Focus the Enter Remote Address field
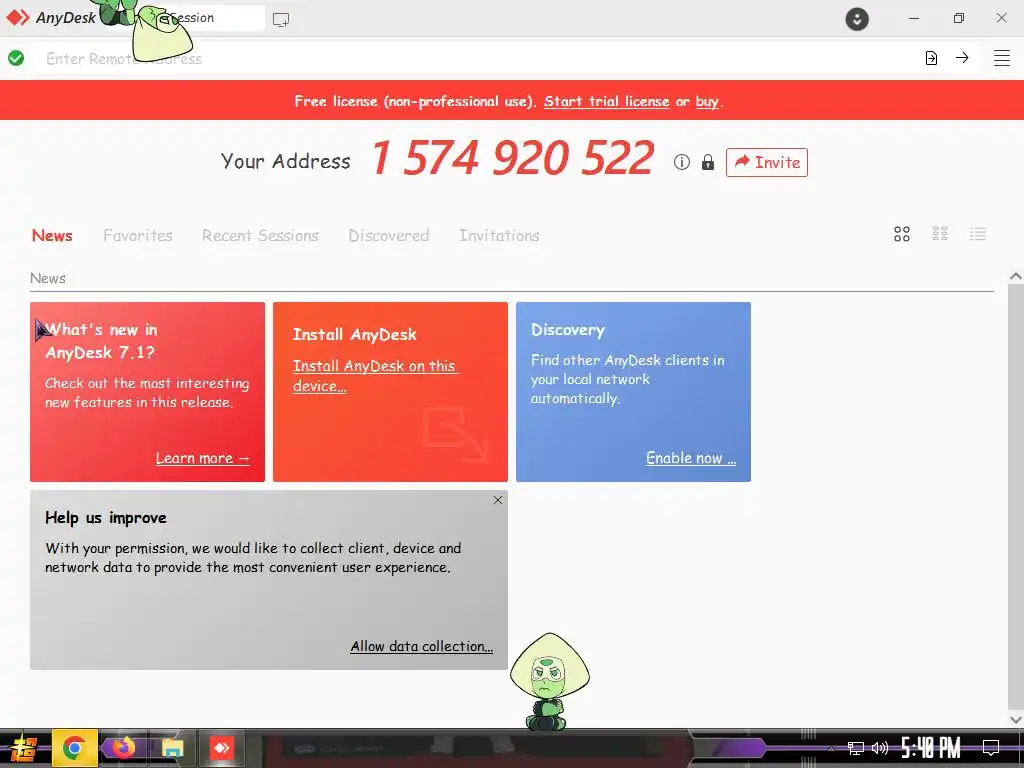Screen dimensions: 1024x768 click(477, 59)
